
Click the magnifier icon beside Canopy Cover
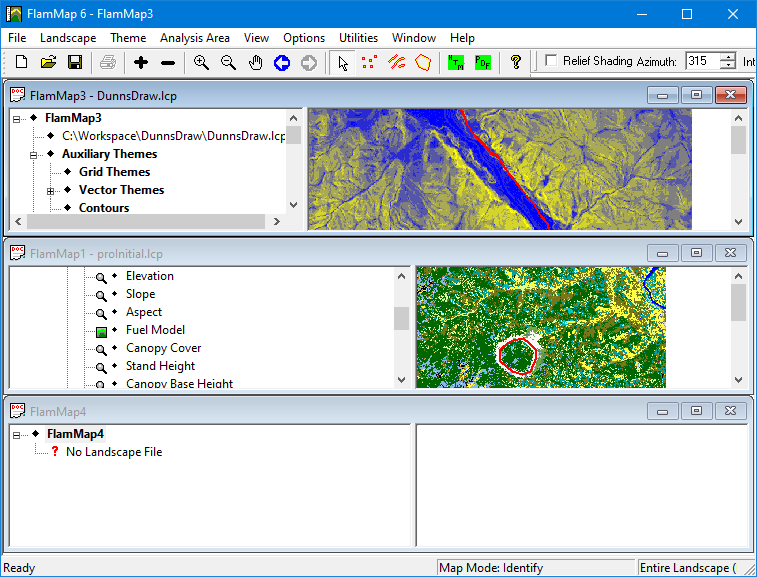point(101,350)
